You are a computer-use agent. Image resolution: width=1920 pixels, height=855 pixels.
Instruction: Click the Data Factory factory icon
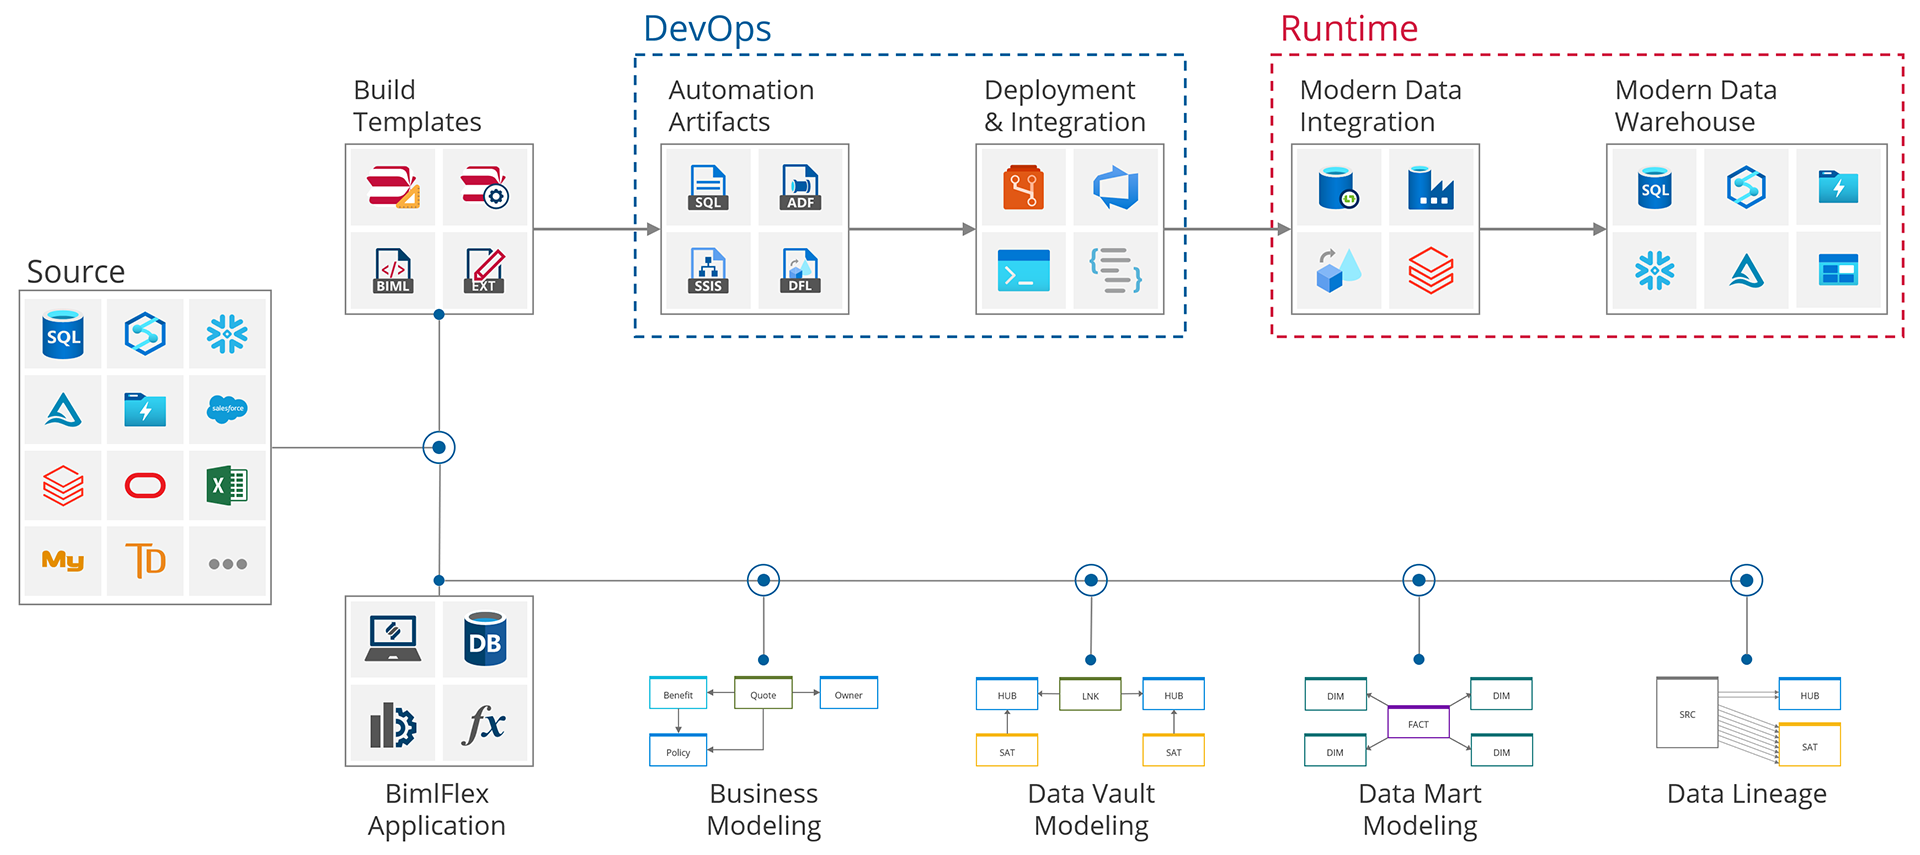1431,187
